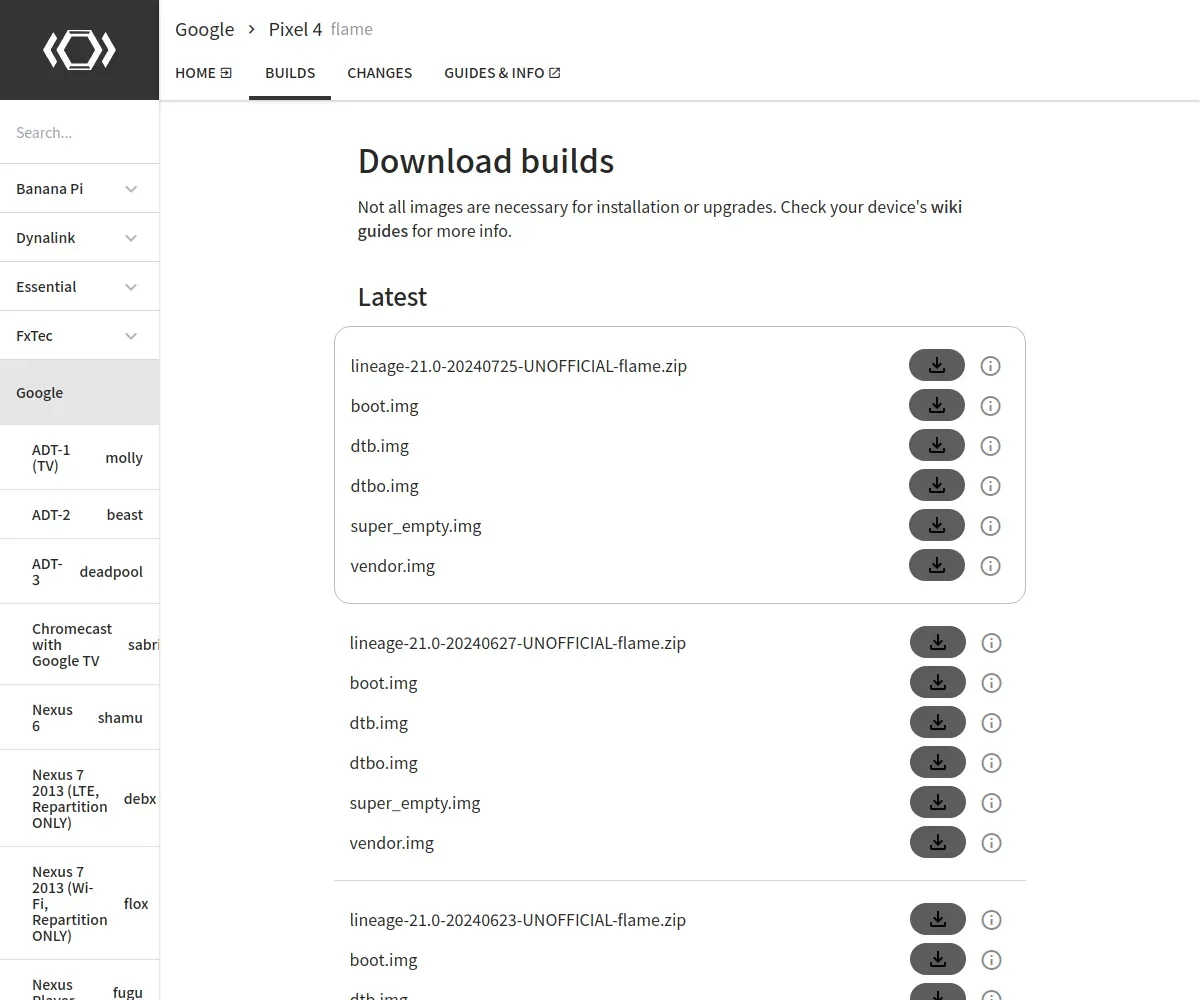
Task: Show info for lineage-21.0-20240627 zip
Action: pyautogui.click(x=991, y=643)
